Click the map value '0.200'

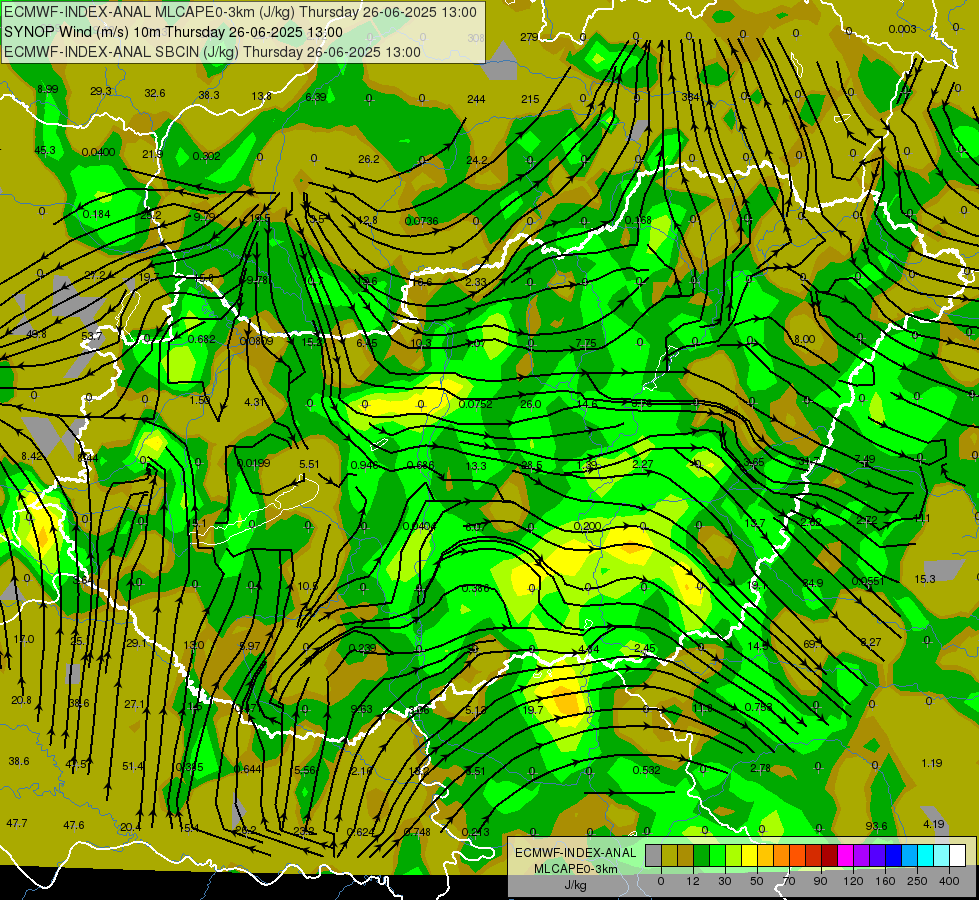588,527
